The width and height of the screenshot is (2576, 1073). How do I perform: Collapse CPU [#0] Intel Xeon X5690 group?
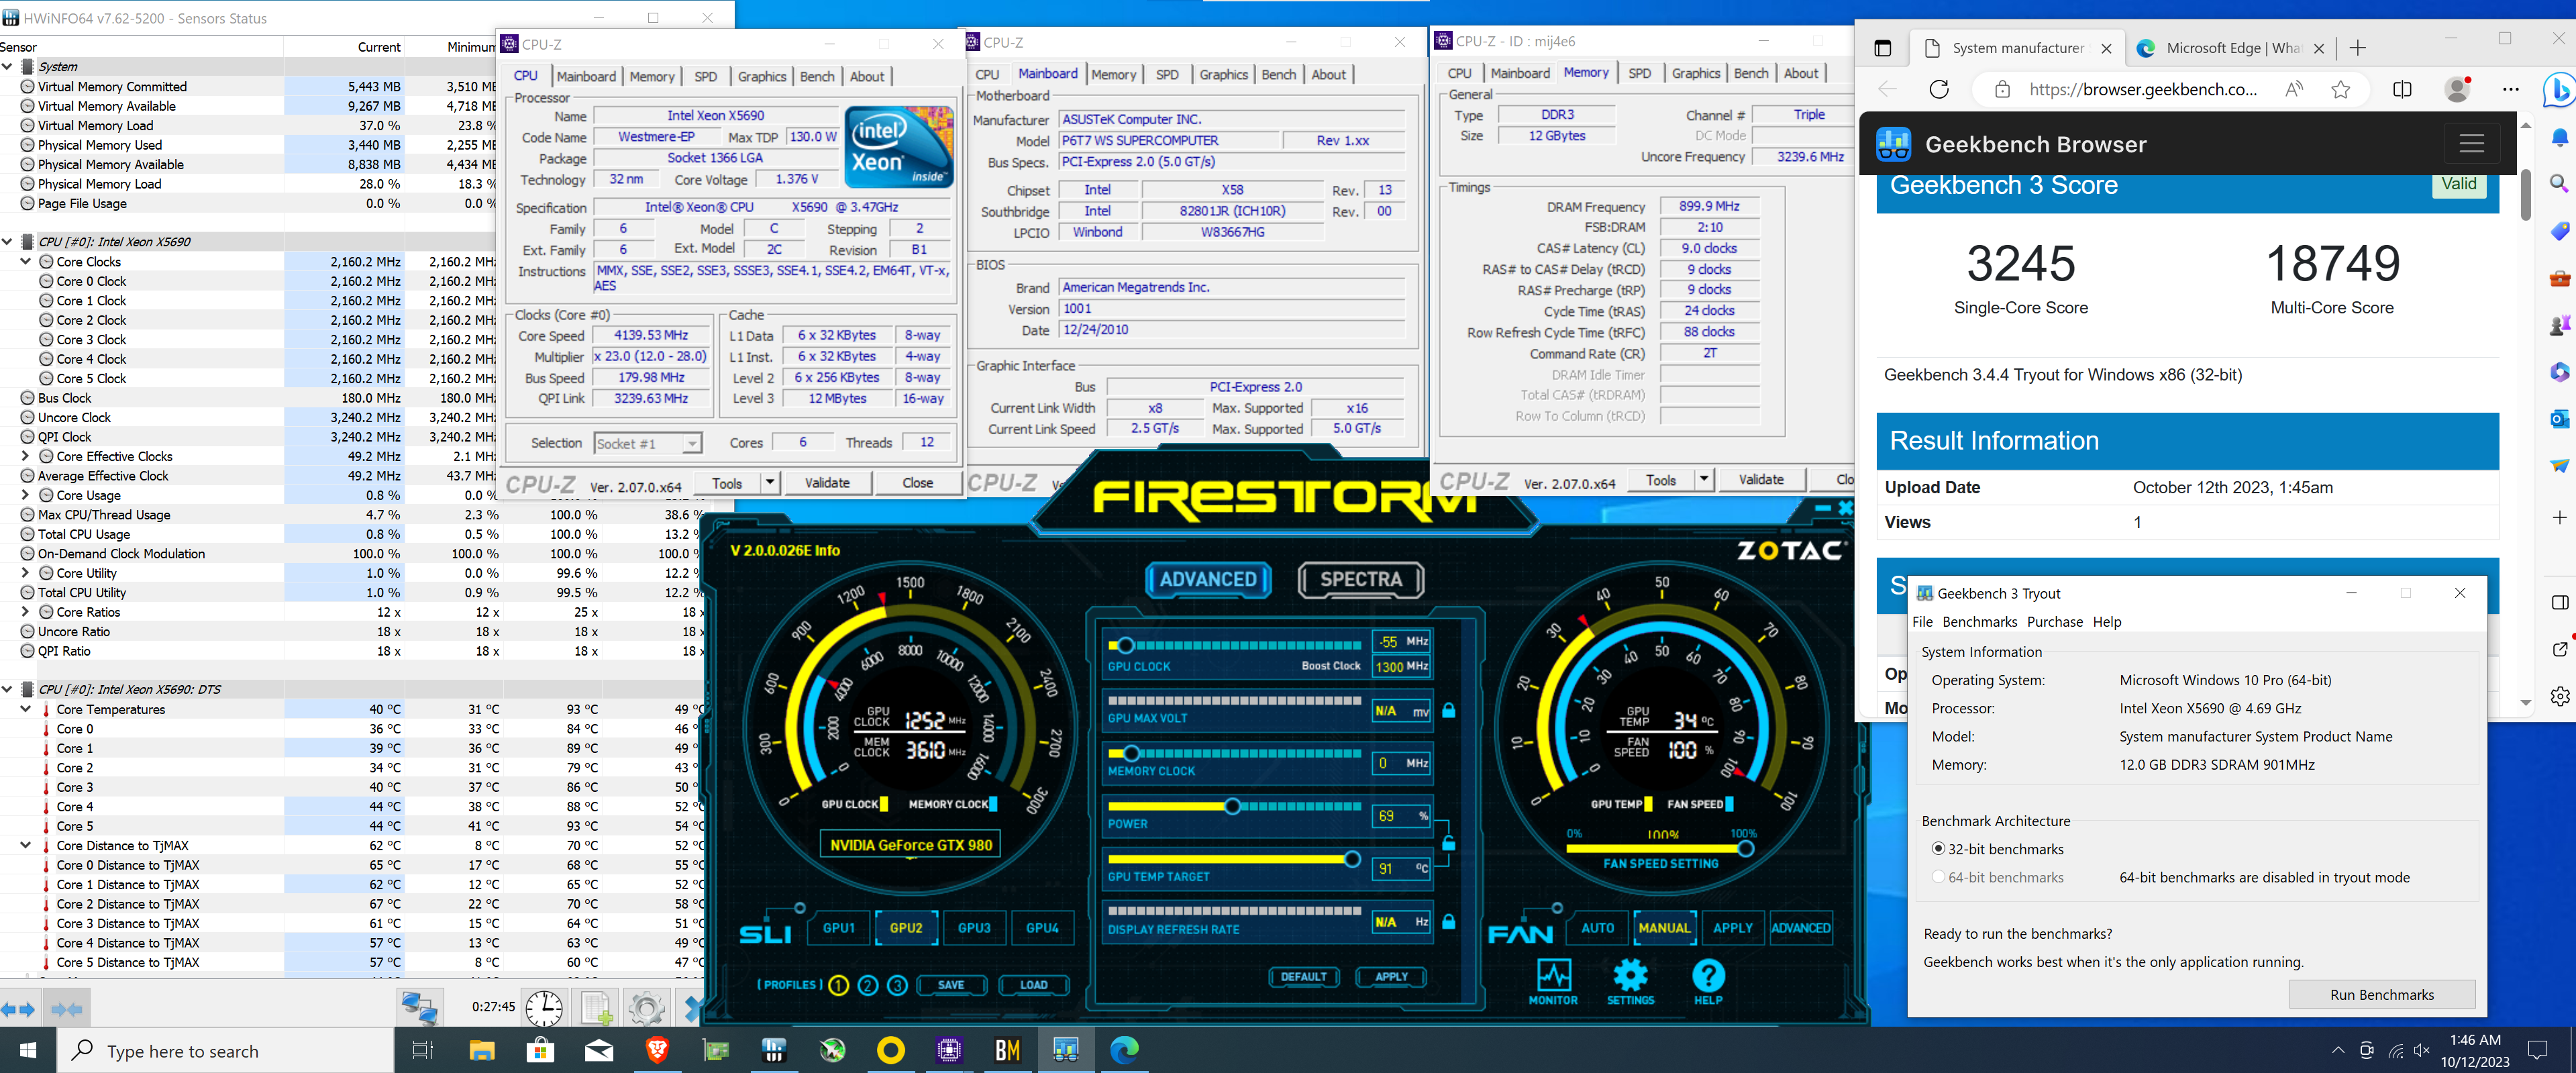point(7,241)
